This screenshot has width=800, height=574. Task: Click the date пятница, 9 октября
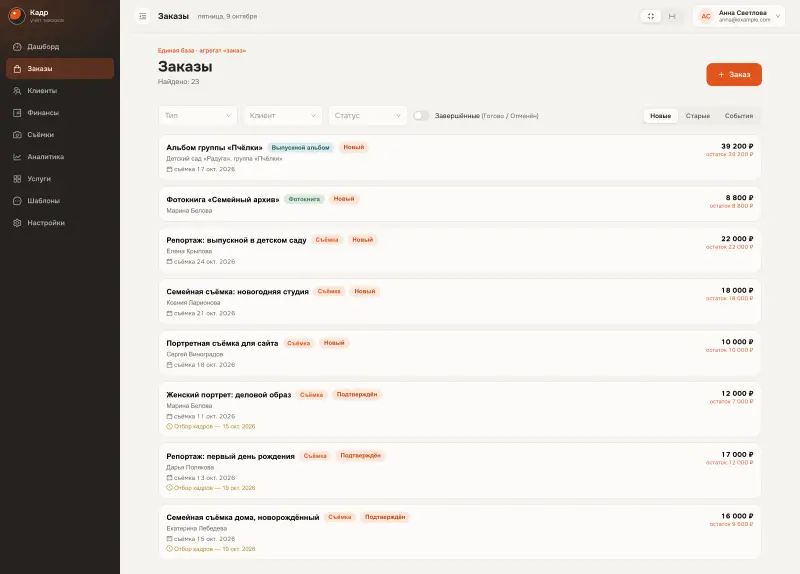228,16
